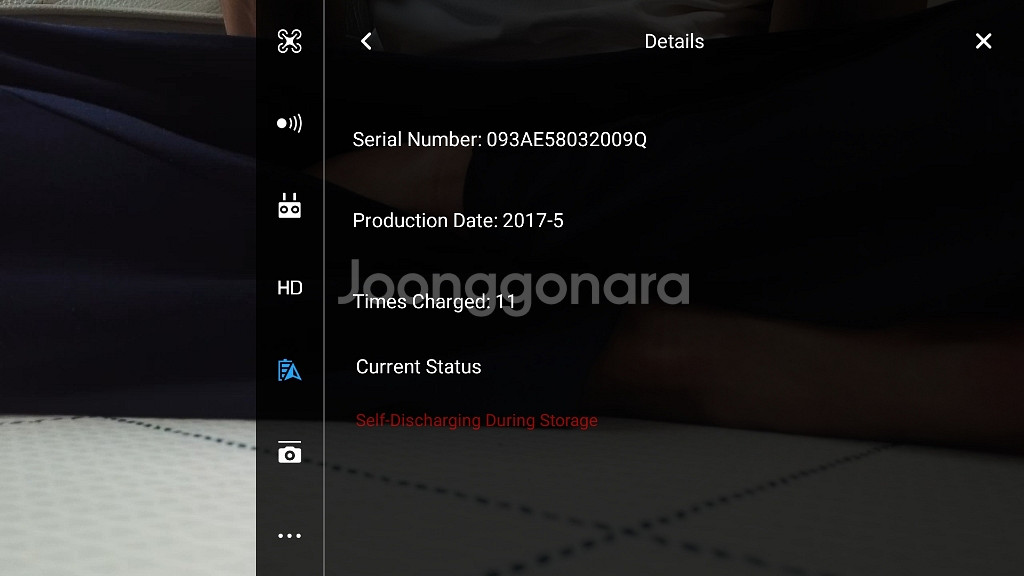Screen dimensions: 1024x576
Task: Tap the Details header title
Action: (674, 41)
